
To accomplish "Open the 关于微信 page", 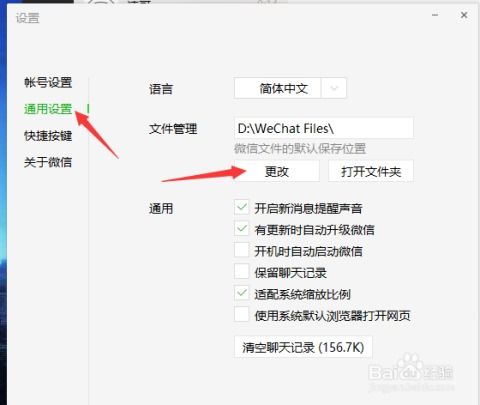I will click(48, 162).
